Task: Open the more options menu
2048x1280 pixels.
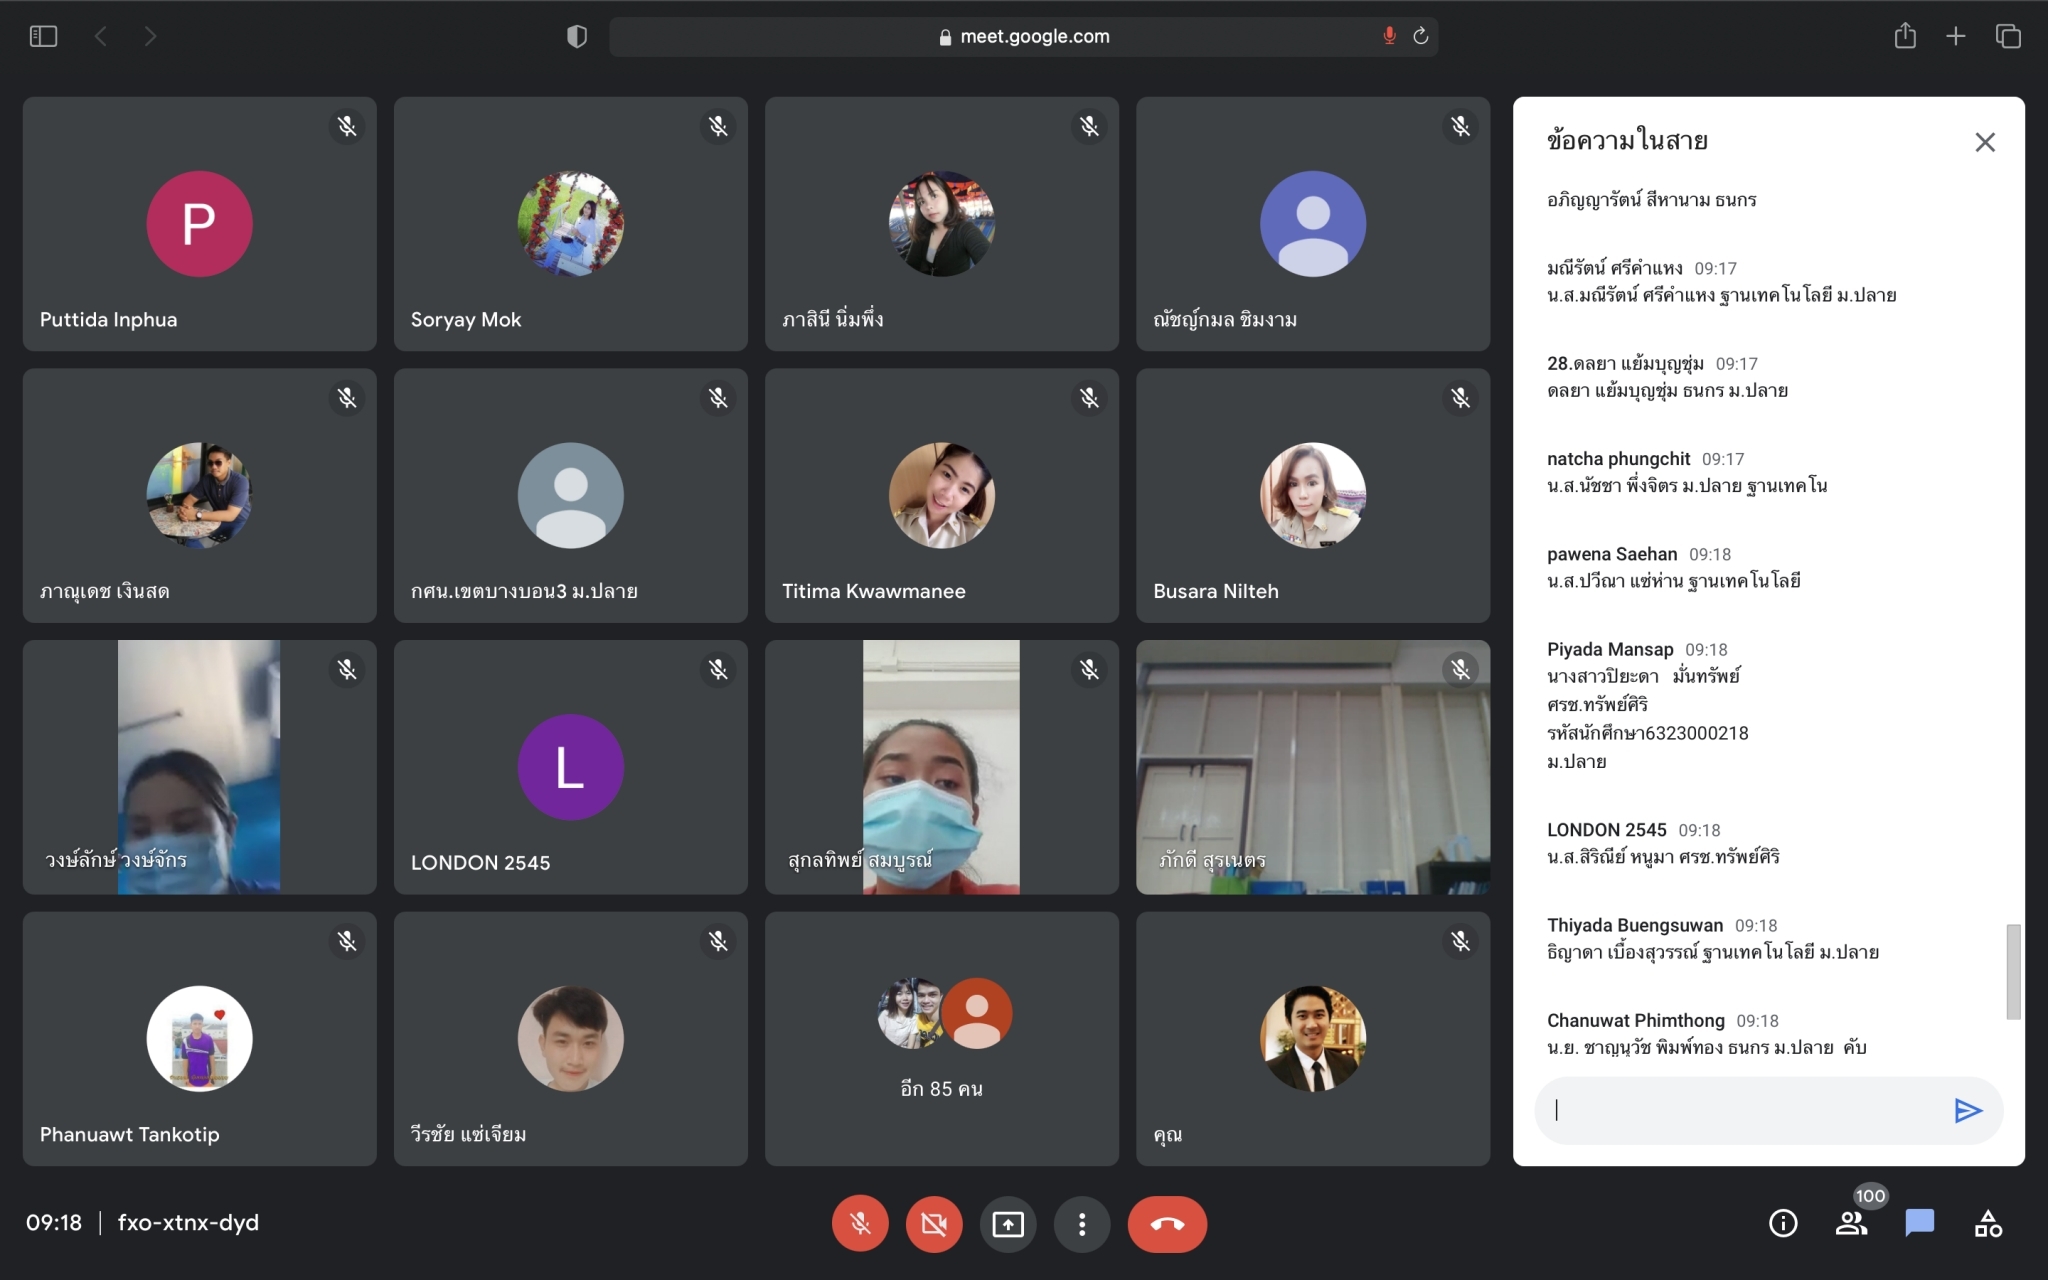Action: [x=1082, y=1224]
